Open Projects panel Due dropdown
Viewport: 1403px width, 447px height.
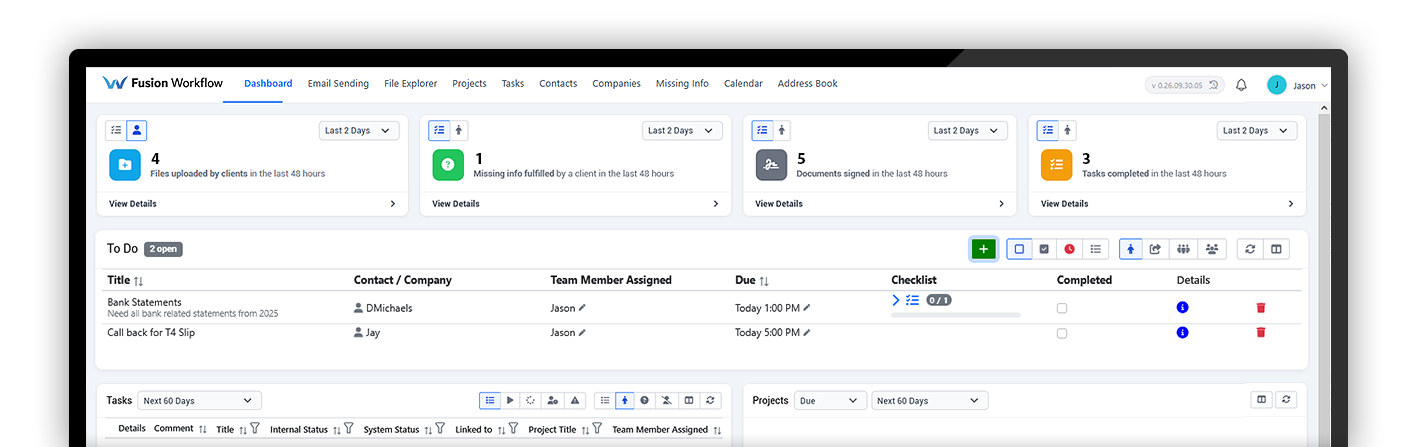pos(830,400)
